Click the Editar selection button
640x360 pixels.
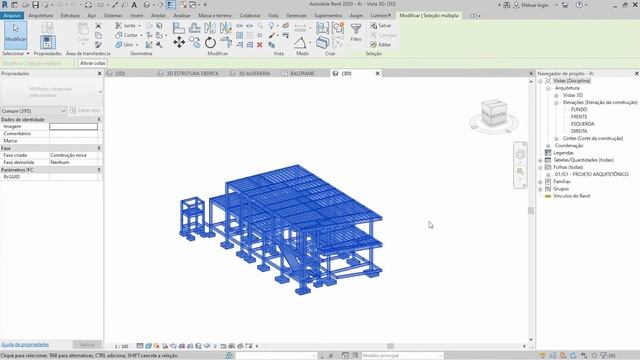(381, 44)
